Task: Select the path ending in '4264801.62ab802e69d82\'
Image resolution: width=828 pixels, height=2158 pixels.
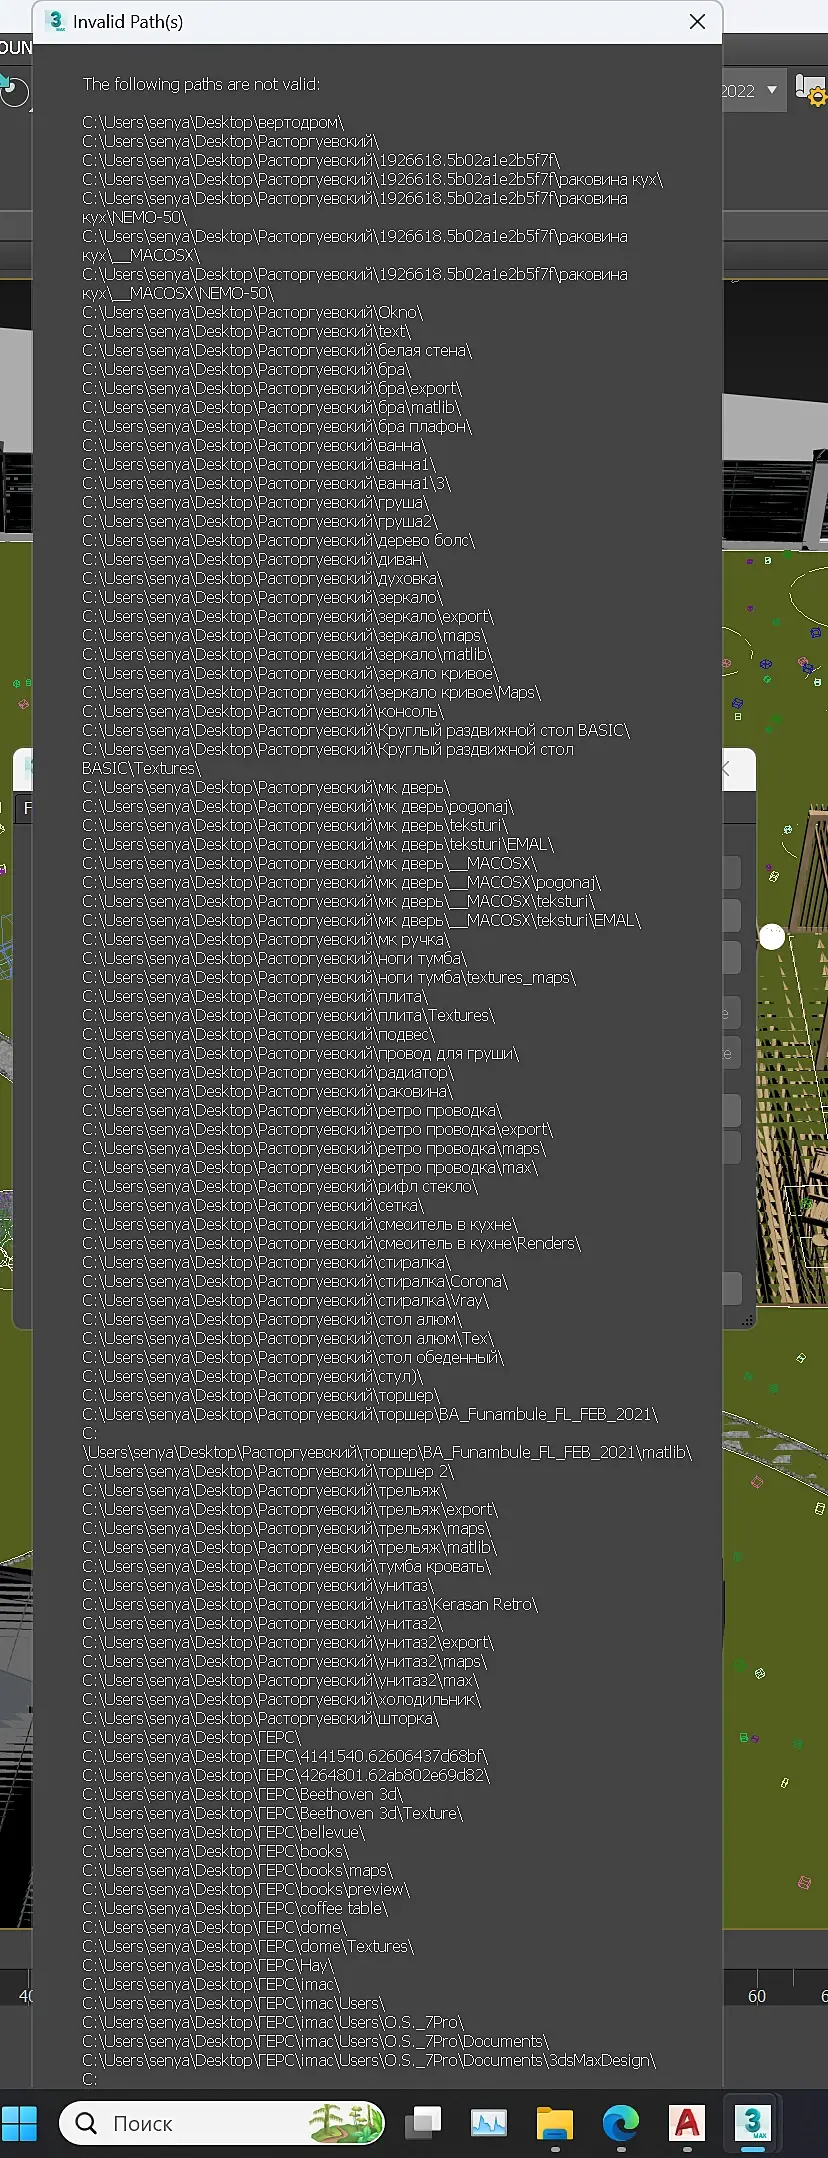Action: [286, 1775]
